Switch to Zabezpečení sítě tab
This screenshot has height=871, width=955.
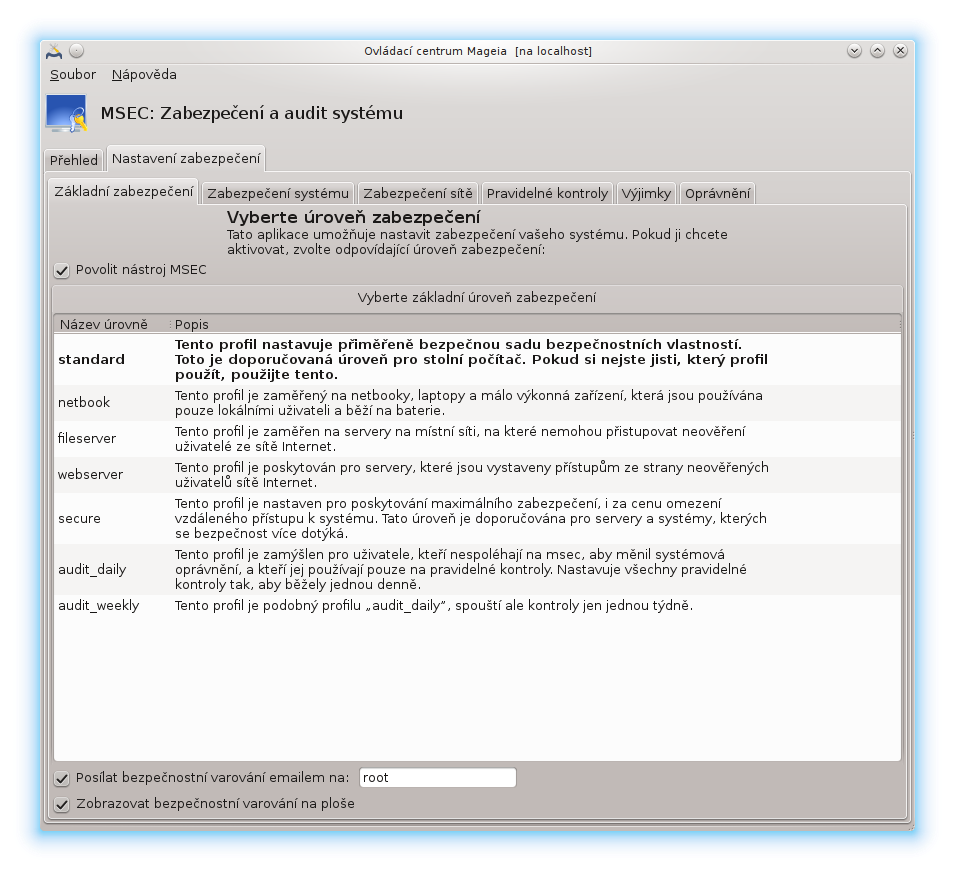point(418,193)
